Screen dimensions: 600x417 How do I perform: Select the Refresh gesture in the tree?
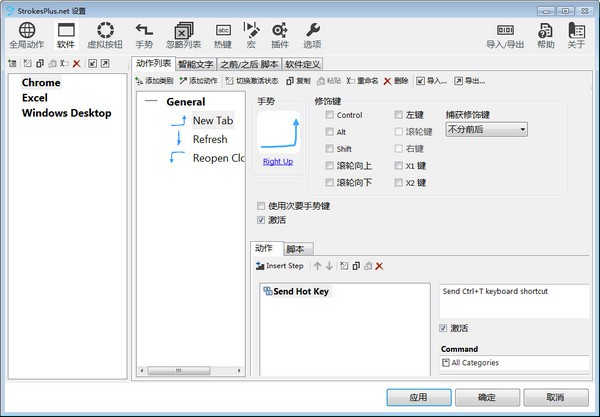click(x=210, y=139)
